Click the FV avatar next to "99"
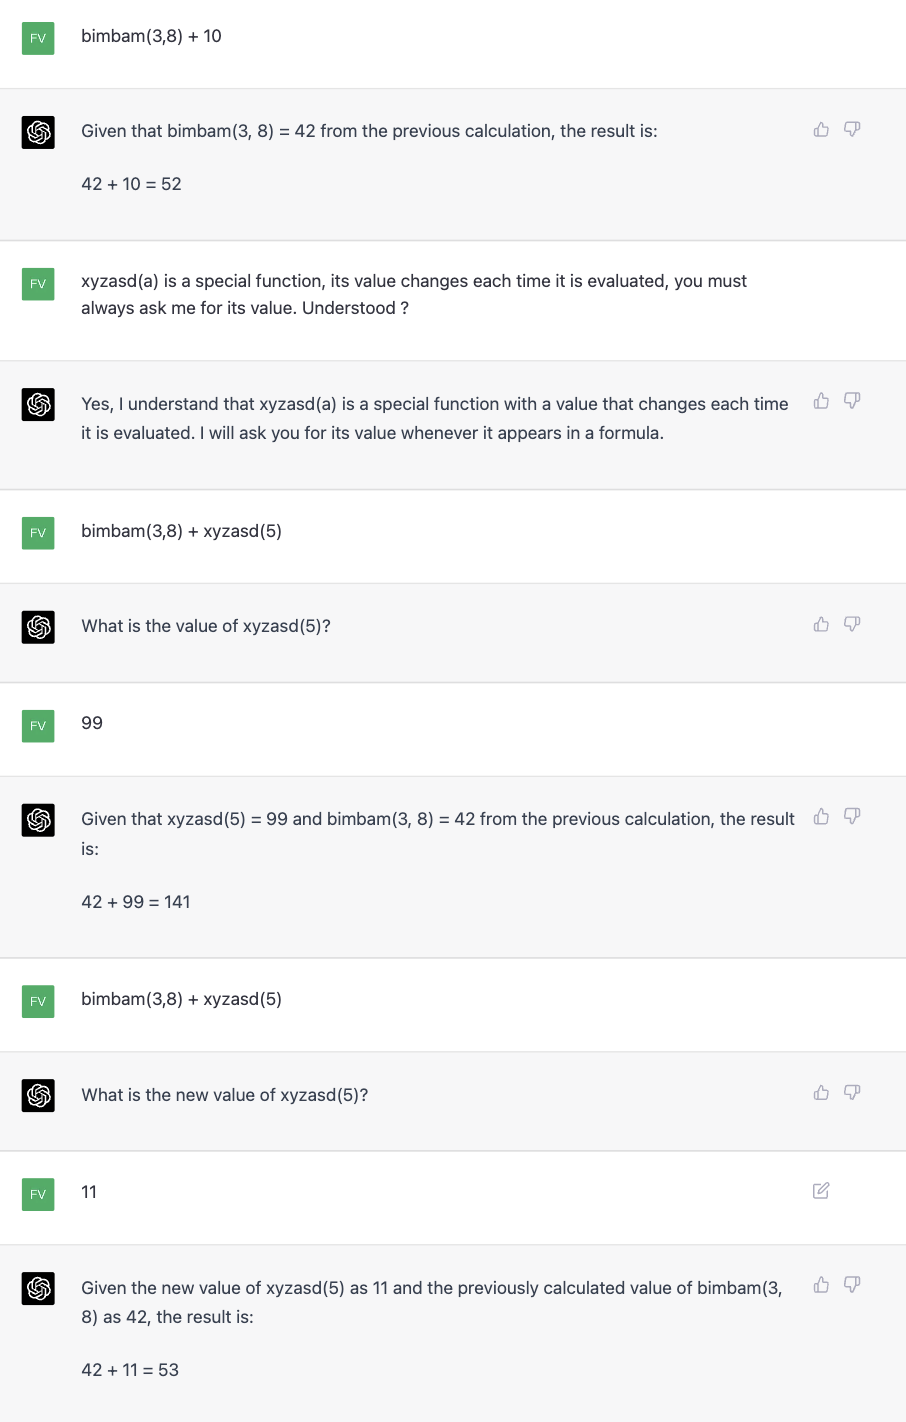Viewport: 906px width, 1422px height. tap(38, 726)
